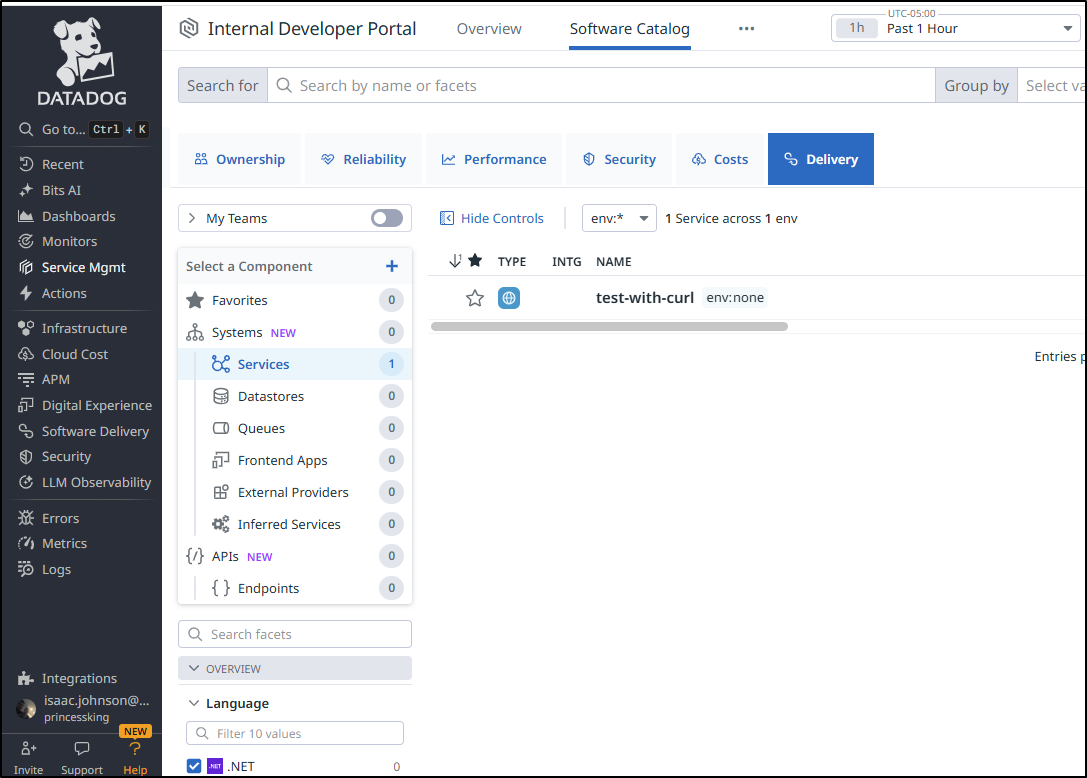
Task: Click the Search facets input
Action: [295, 634]
